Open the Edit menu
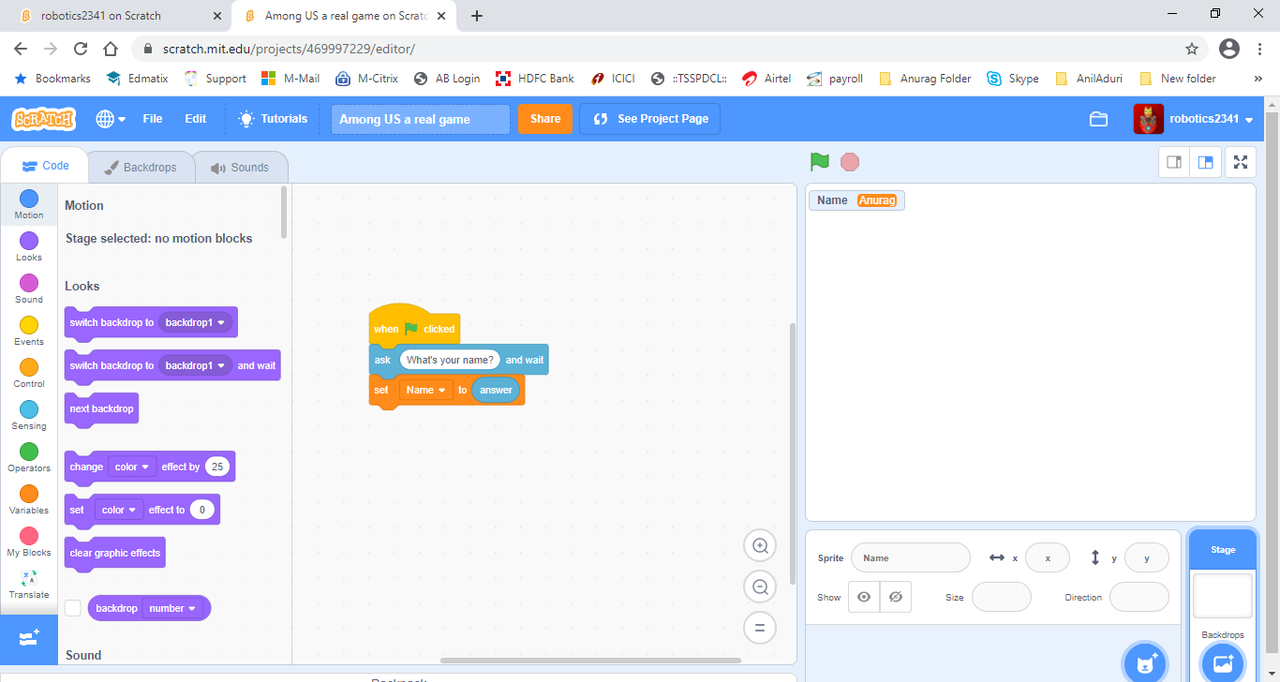This screenshot has height=682, width=1280. [x=195, y=119]
